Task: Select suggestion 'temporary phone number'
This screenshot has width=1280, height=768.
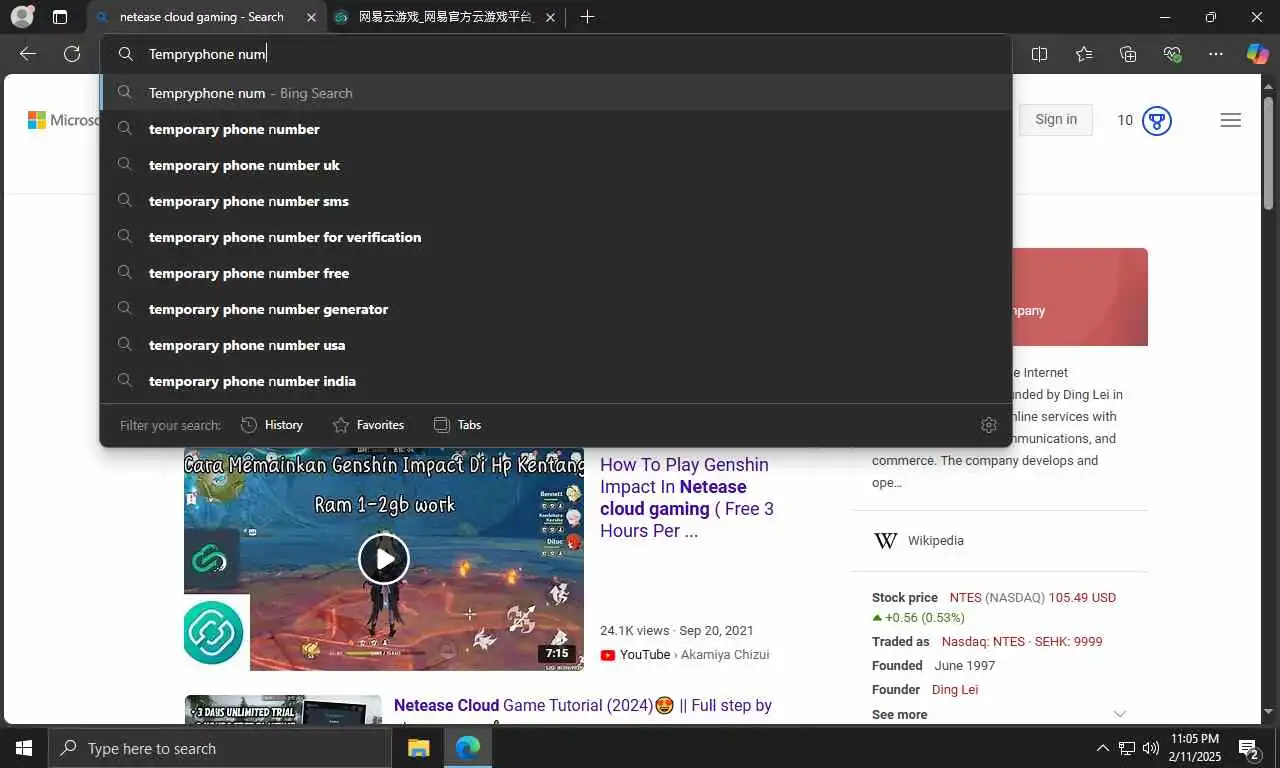Action: [556, 129]
